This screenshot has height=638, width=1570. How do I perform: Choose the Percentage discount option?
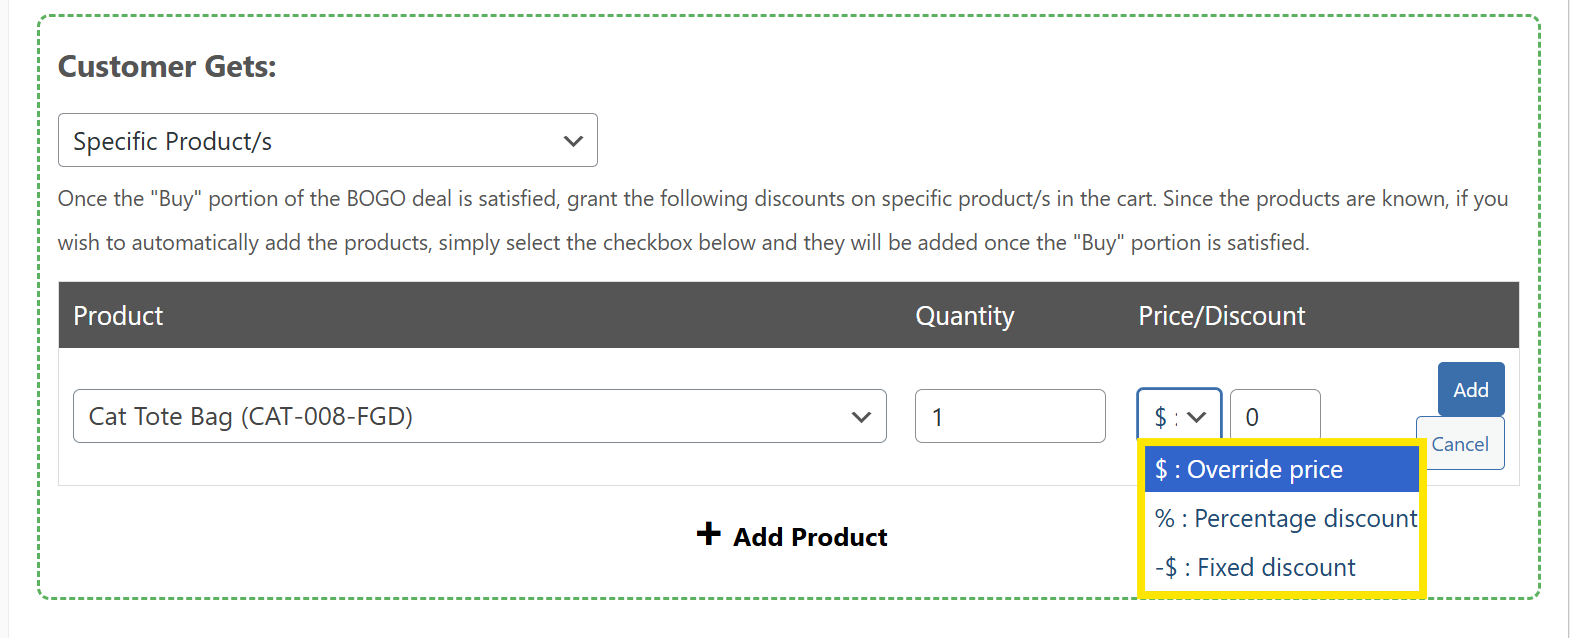coord(1285,518)
